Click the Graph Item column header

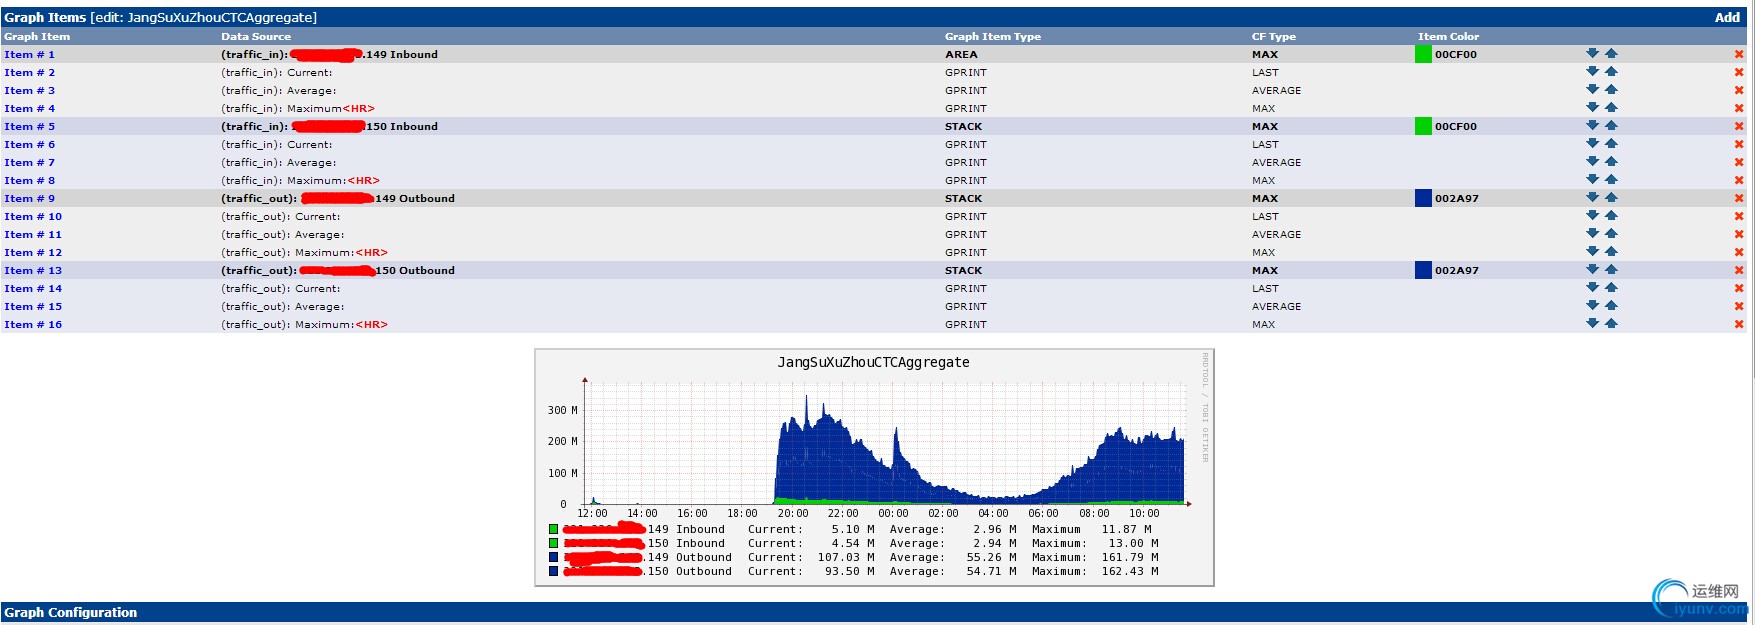tap(37, 37)
